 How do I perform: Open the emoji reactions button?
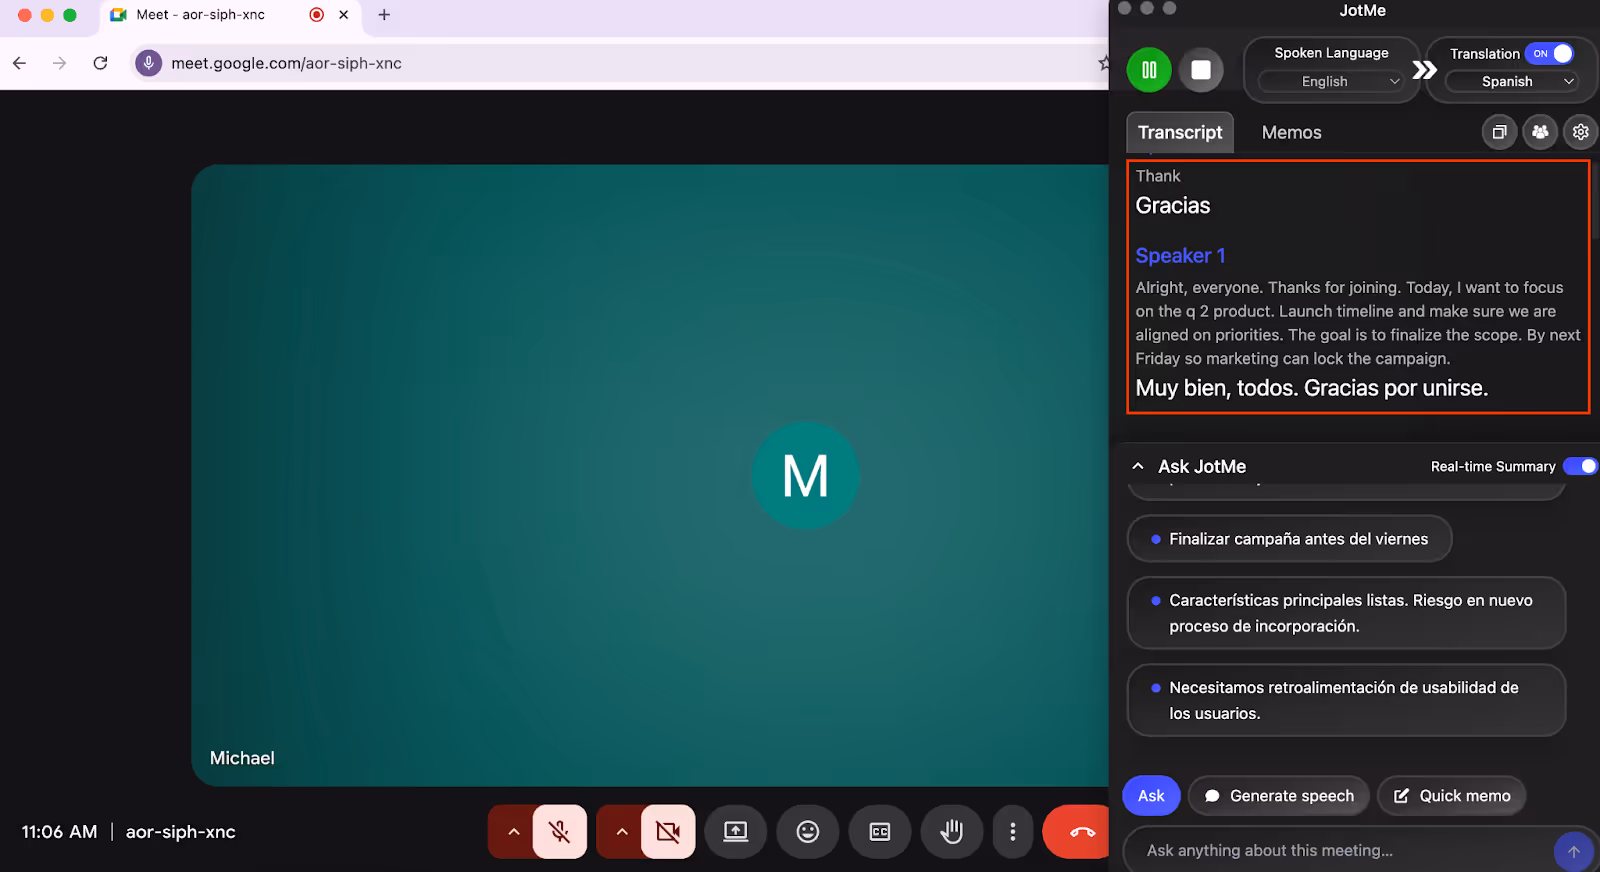click(x=808, y=832)
